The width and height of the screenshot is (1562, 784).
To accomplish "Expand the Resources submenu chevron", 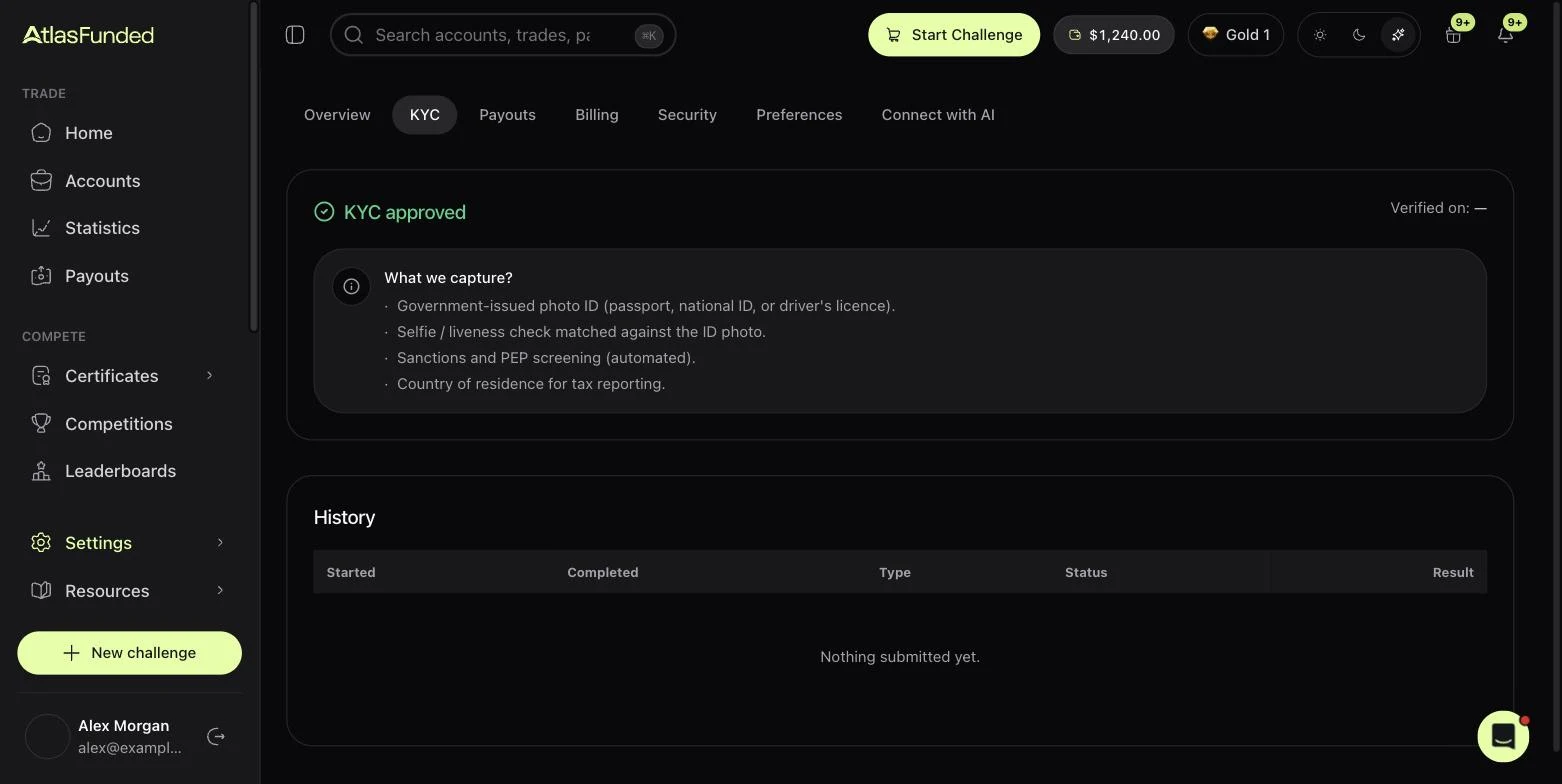I will (220, 591).
